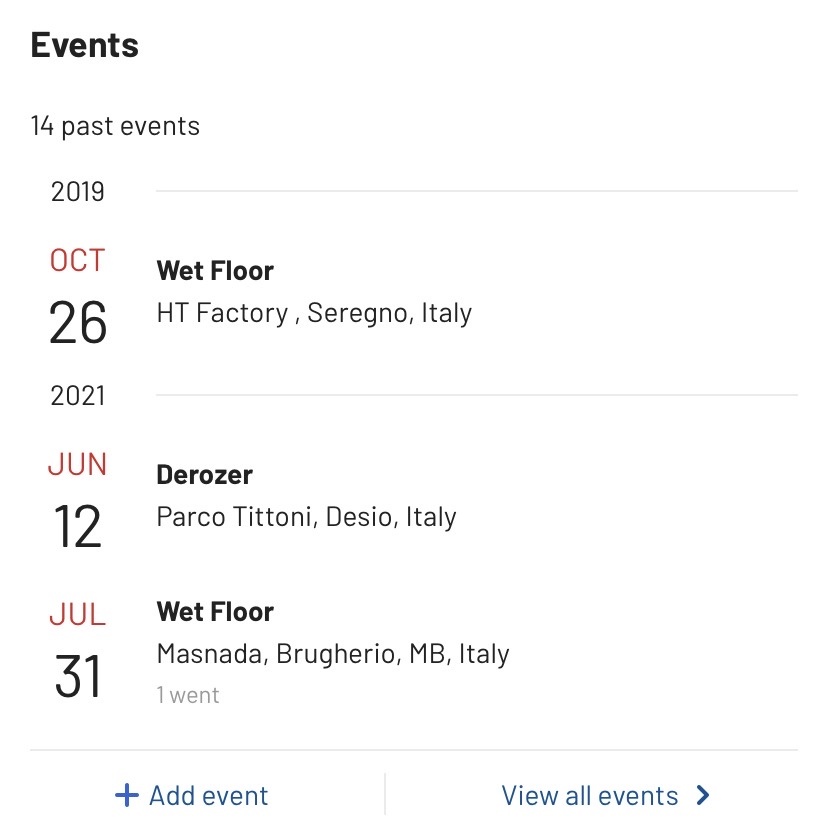Click the Events section heading

pyautogui.click(x=85, y=45)
